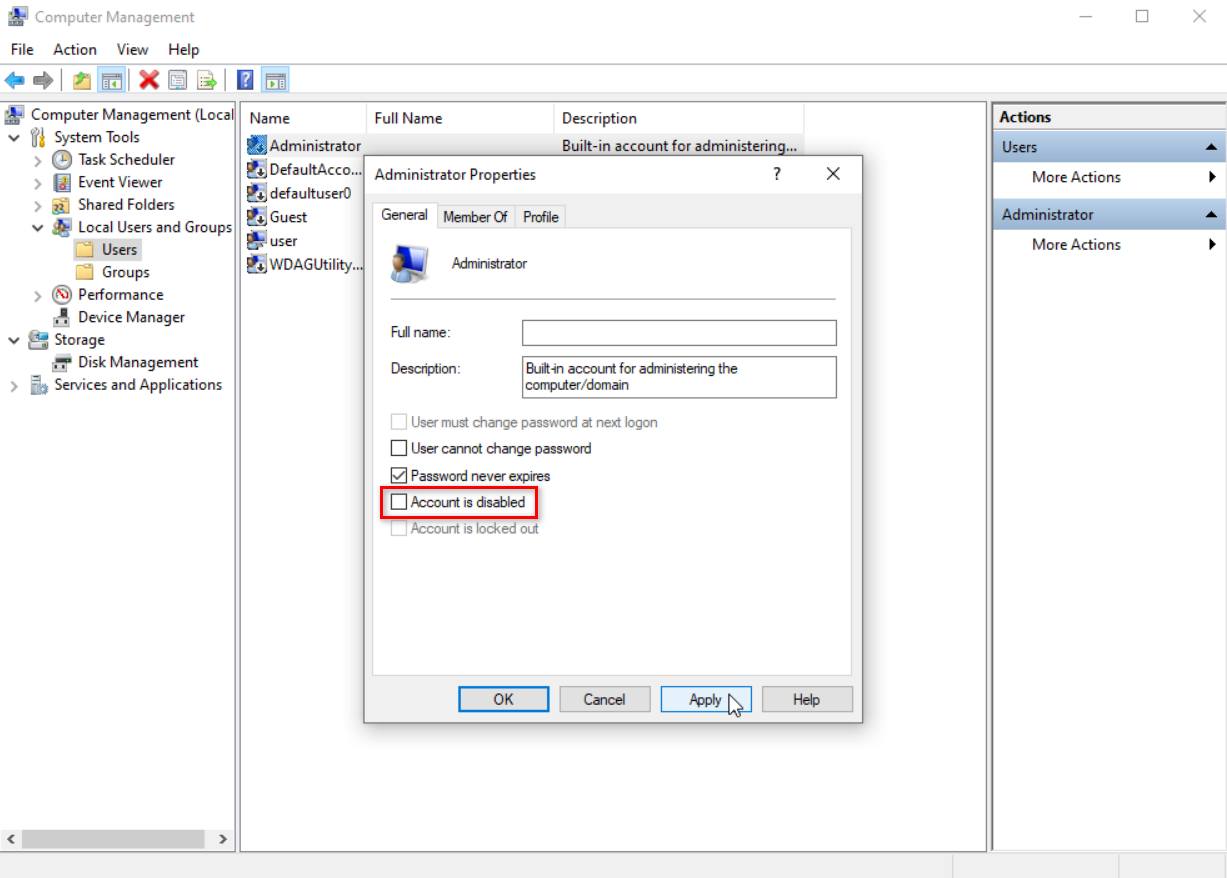Click the dialog's Help button

[806, 700]
